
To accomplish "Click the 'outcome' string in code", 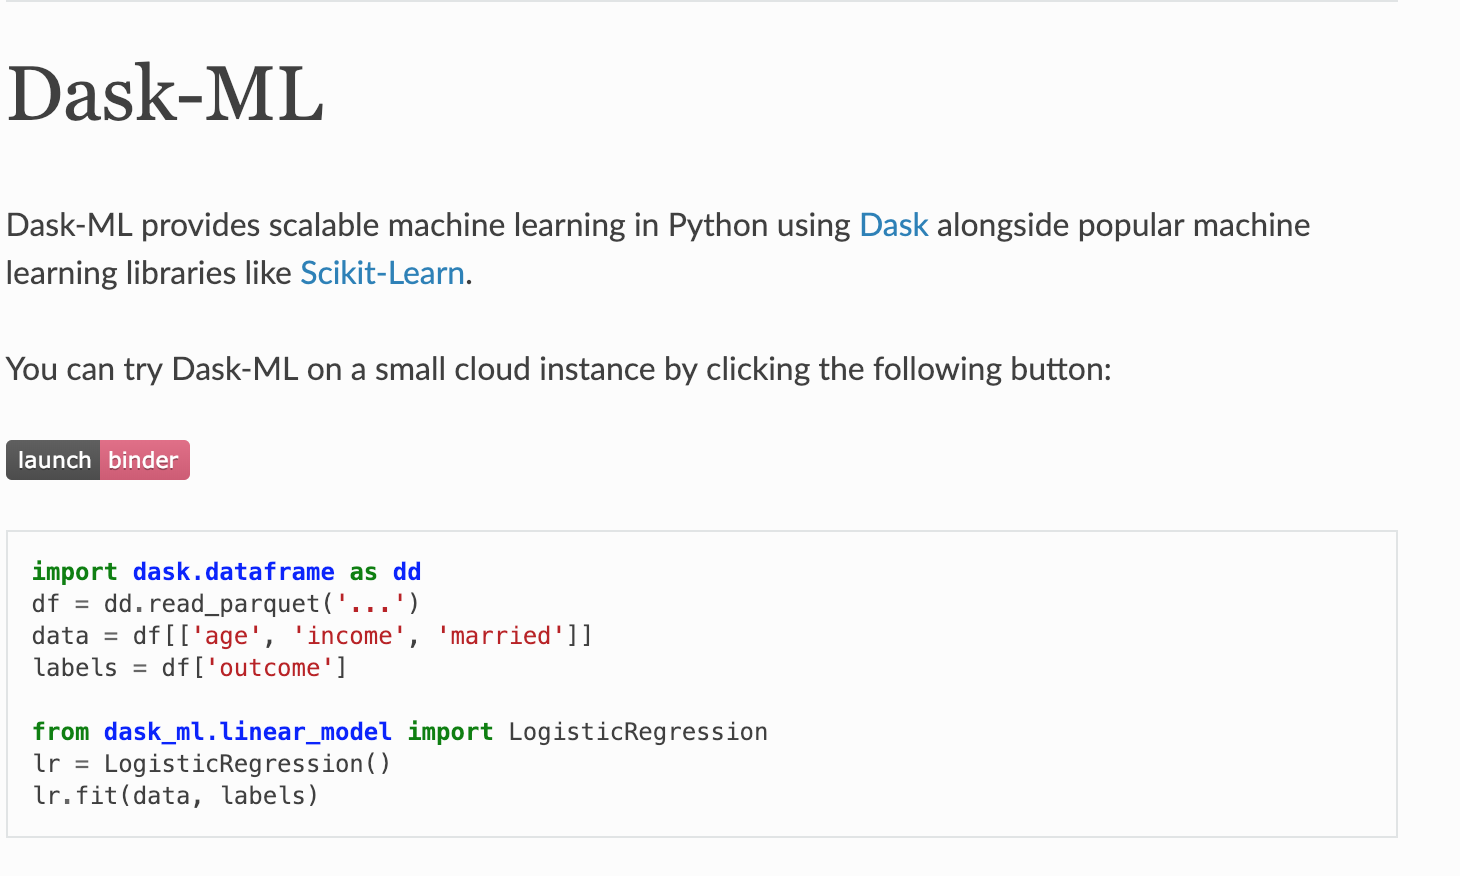I will coord(270,668).
